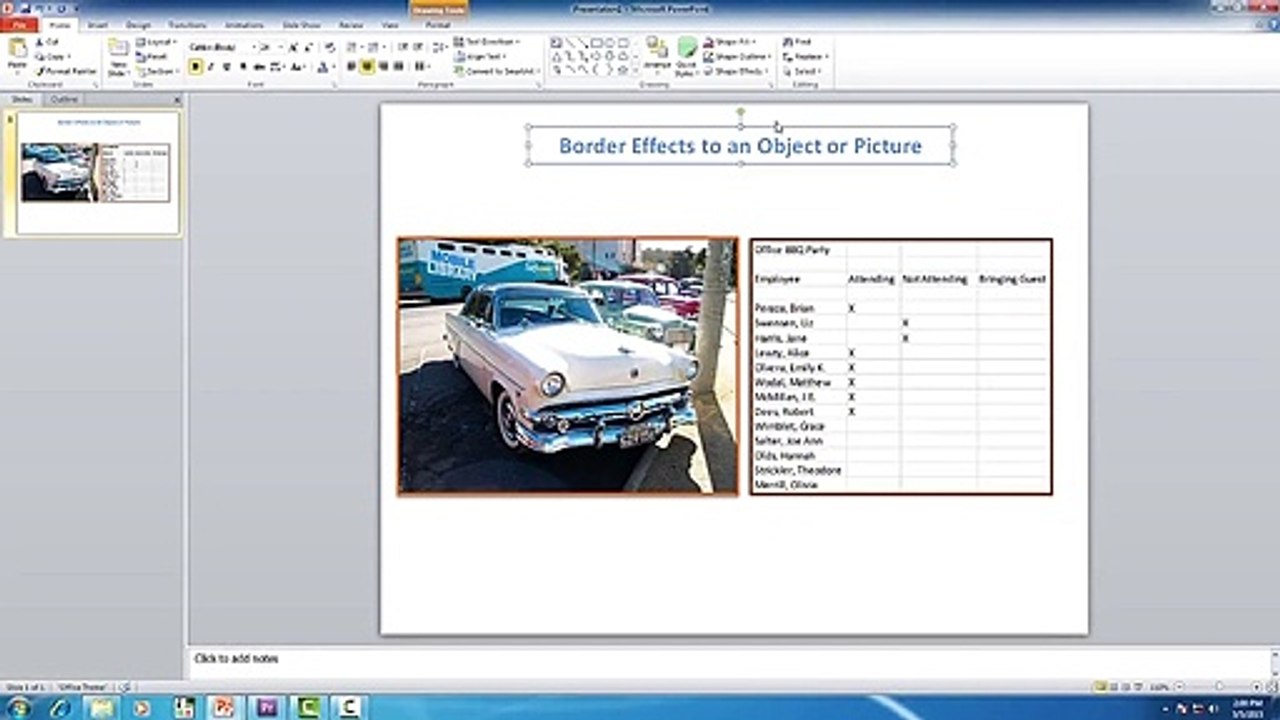
Task: Select slide 1 thumbnail in Slides pane
Action: 96,172
